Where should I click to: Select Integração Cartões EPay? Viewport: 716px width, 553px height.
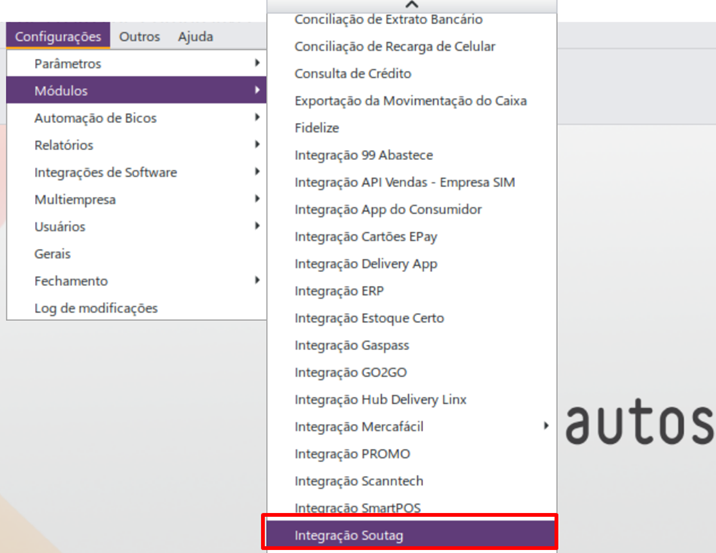pos(412,236)
